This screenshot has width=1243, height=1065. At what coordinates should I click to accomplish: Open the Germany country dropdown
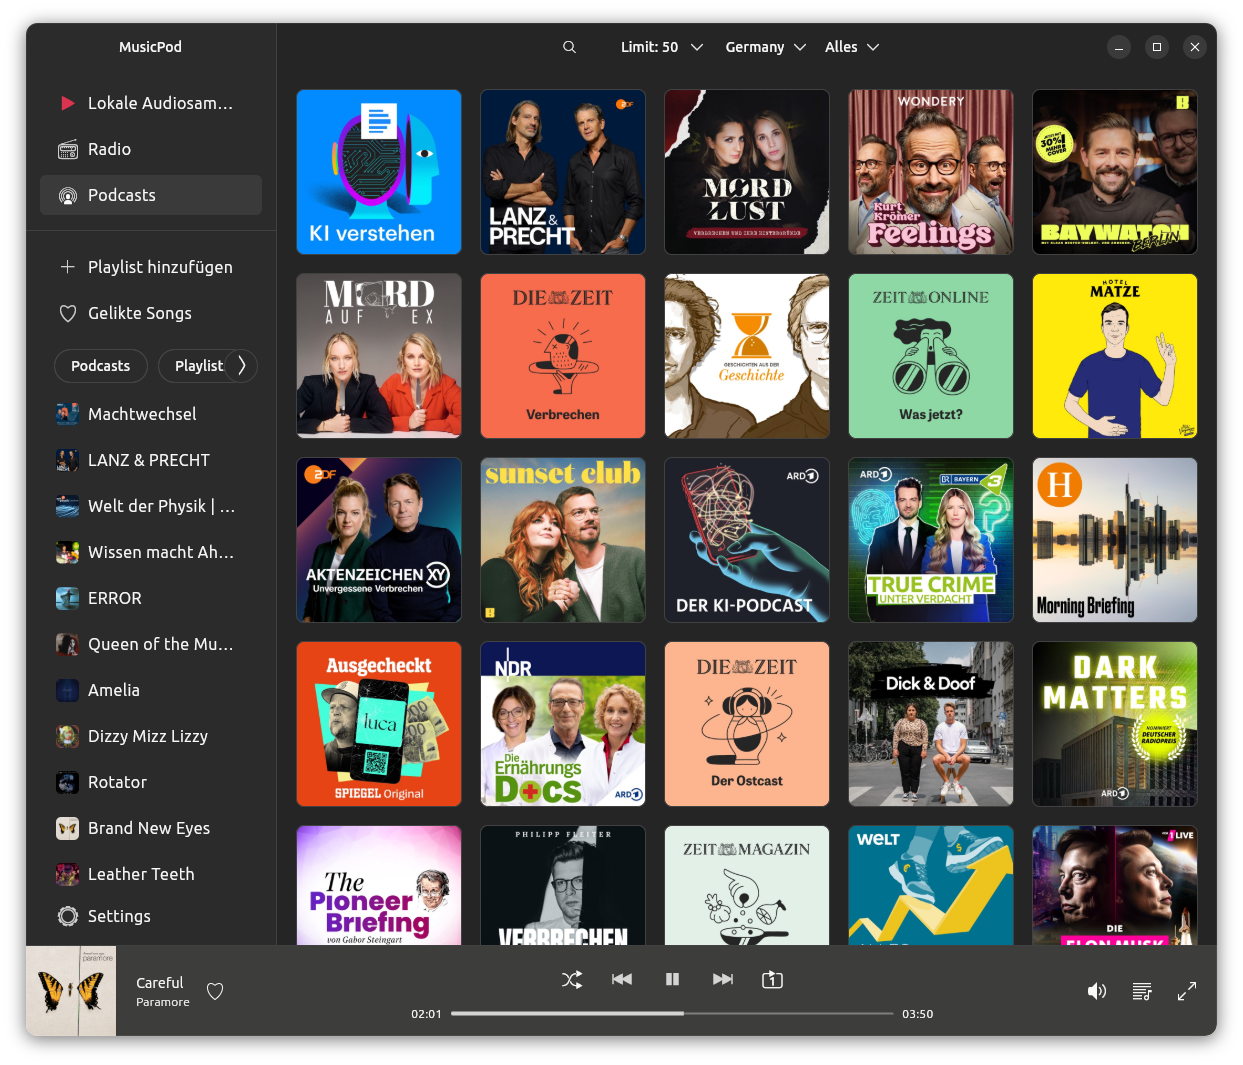765,47
